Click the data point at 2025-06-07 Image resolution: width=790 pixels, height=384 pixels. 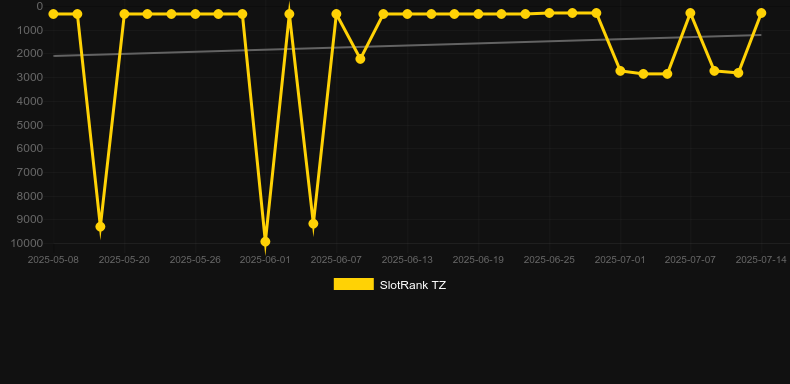(336, 14)
